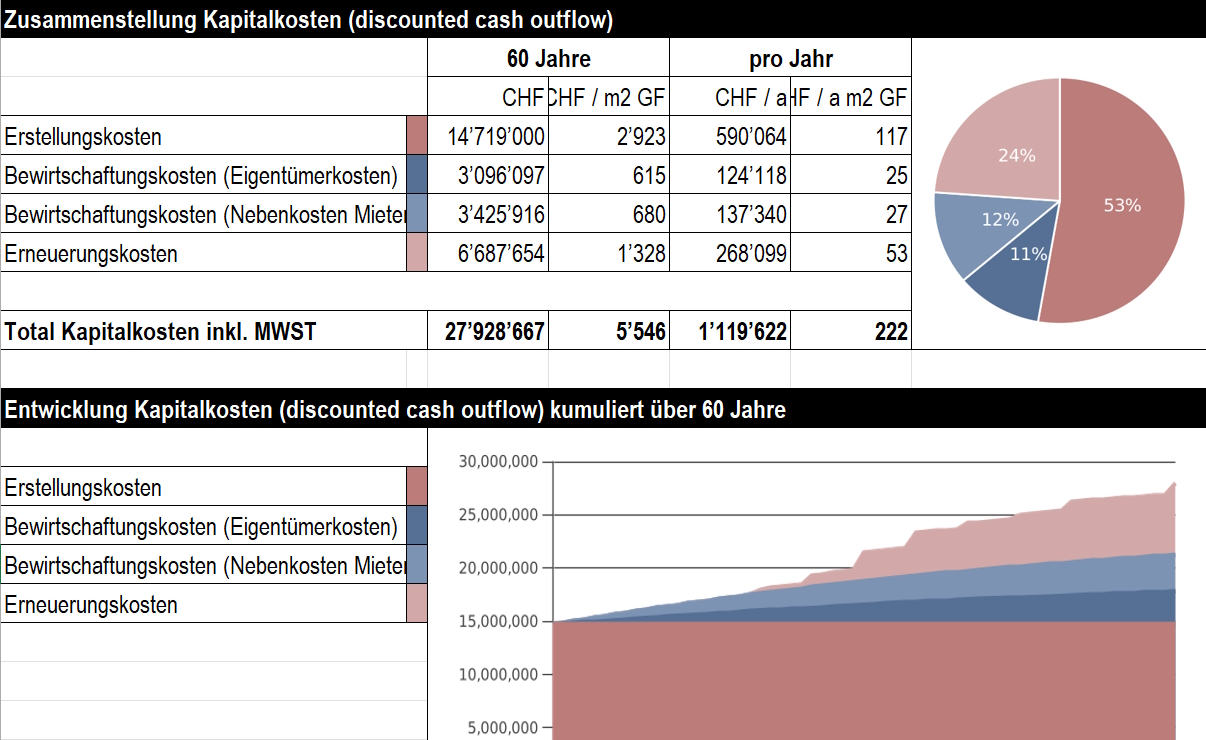Select 'Bewirtschaftungskosten (Eigentümerkosten)' in summary table
Image resolution: width=1206 pixels, height=740 pixels.
201,176
